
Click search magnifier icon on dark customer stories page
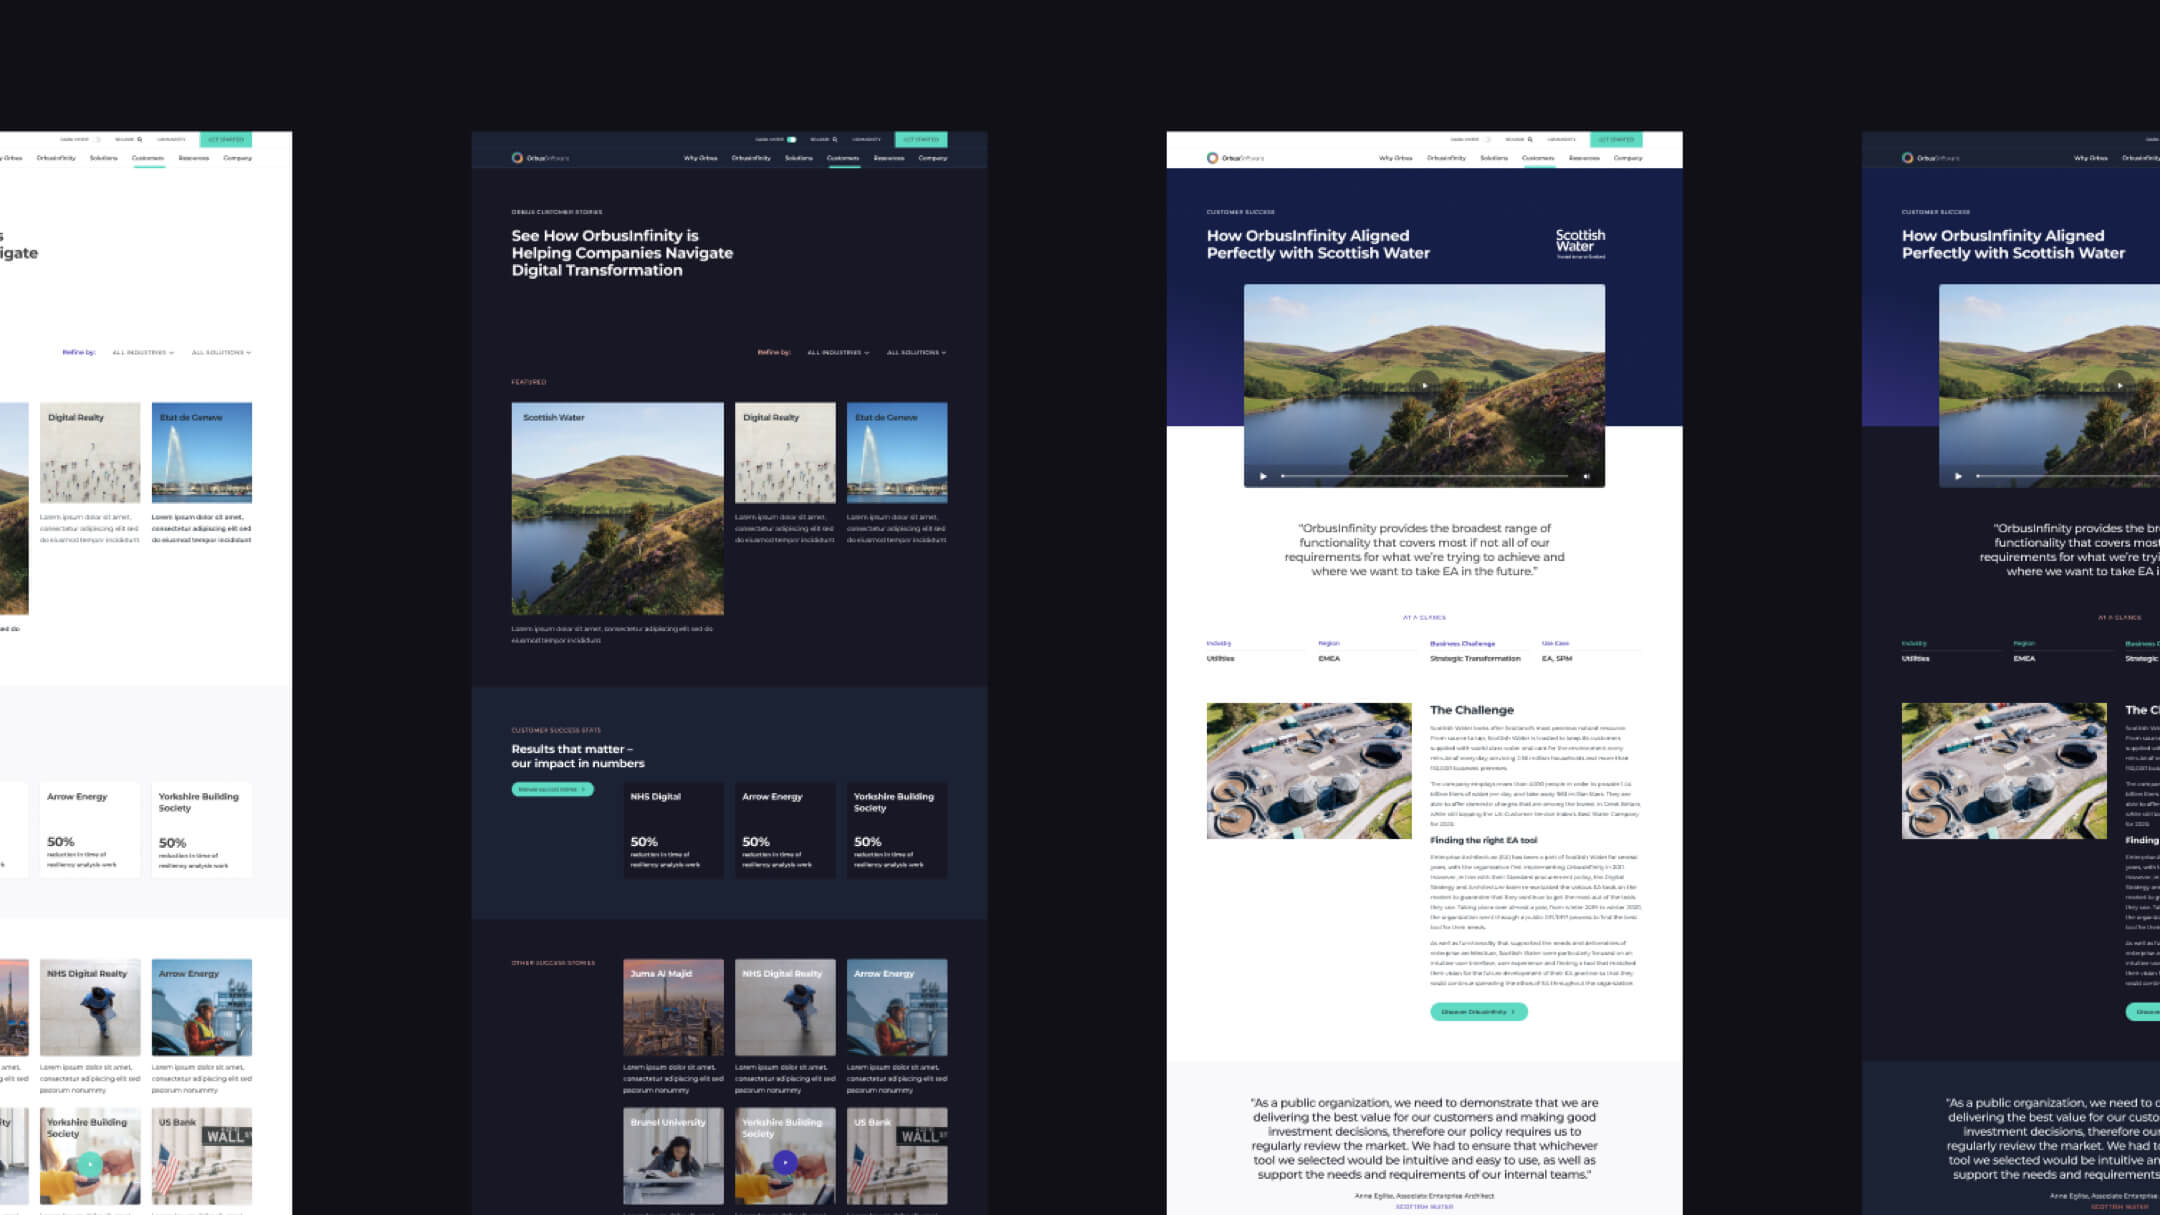coord(835,140)
